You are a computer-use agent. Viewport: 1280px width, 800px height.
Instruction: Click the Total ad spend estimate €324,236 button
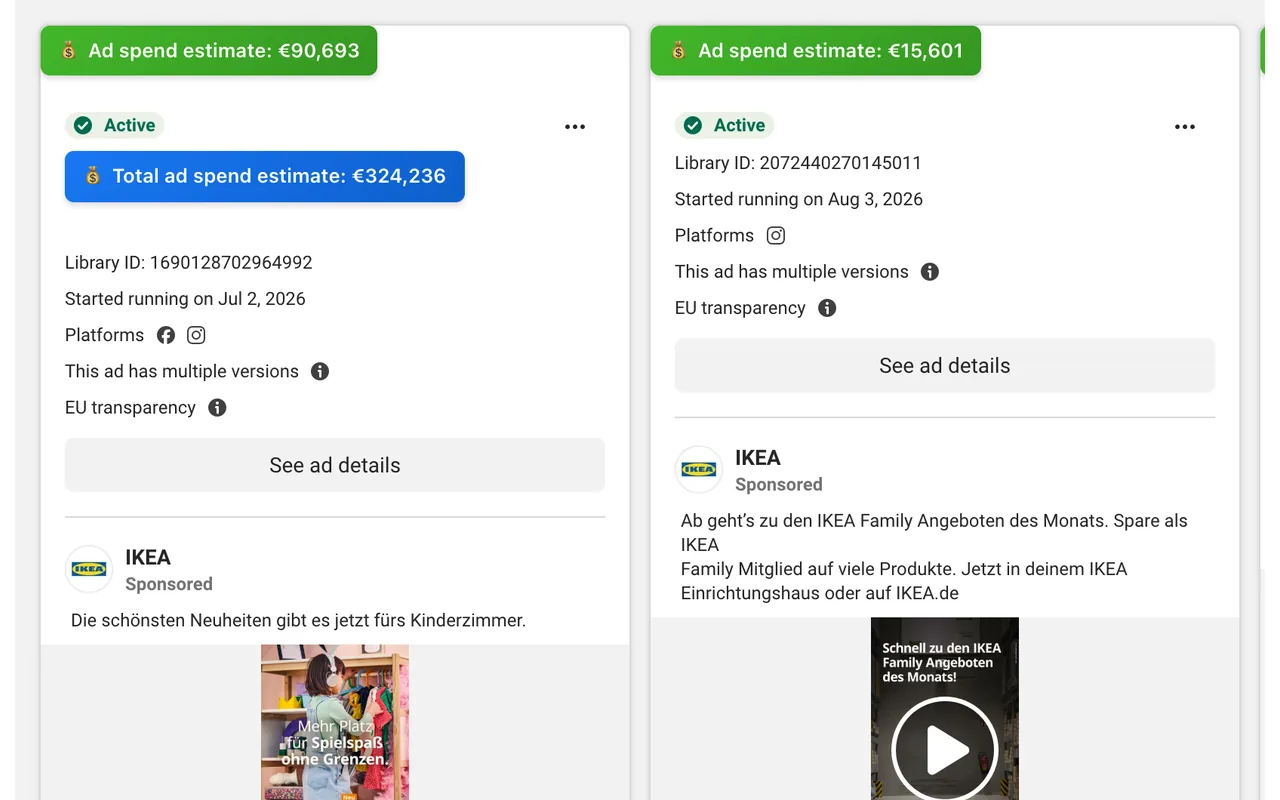(265, 176)
